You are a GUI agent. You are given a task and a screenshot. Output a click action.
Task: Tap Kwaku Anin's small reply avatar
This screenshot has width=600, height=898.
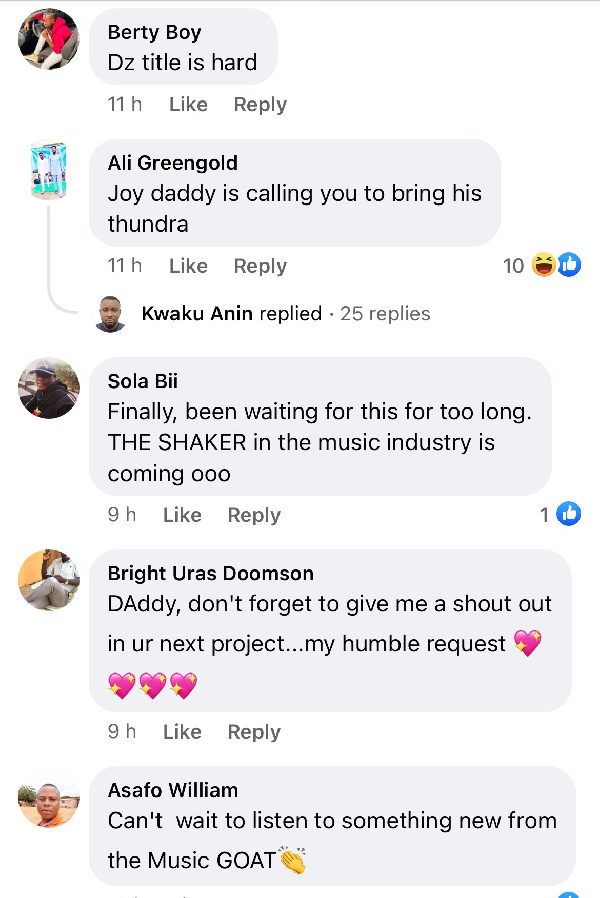click(x=110, y=314)
